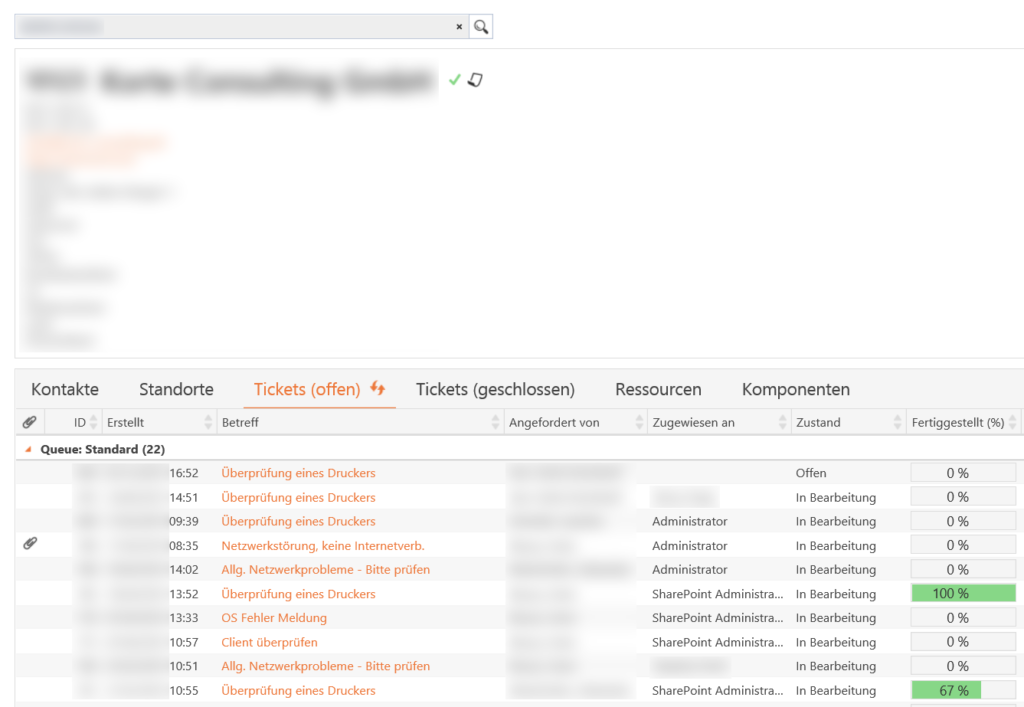1024x707 pixels.
Task: Open the Client überprüfen ticket
Action: [x=269, y=642]
